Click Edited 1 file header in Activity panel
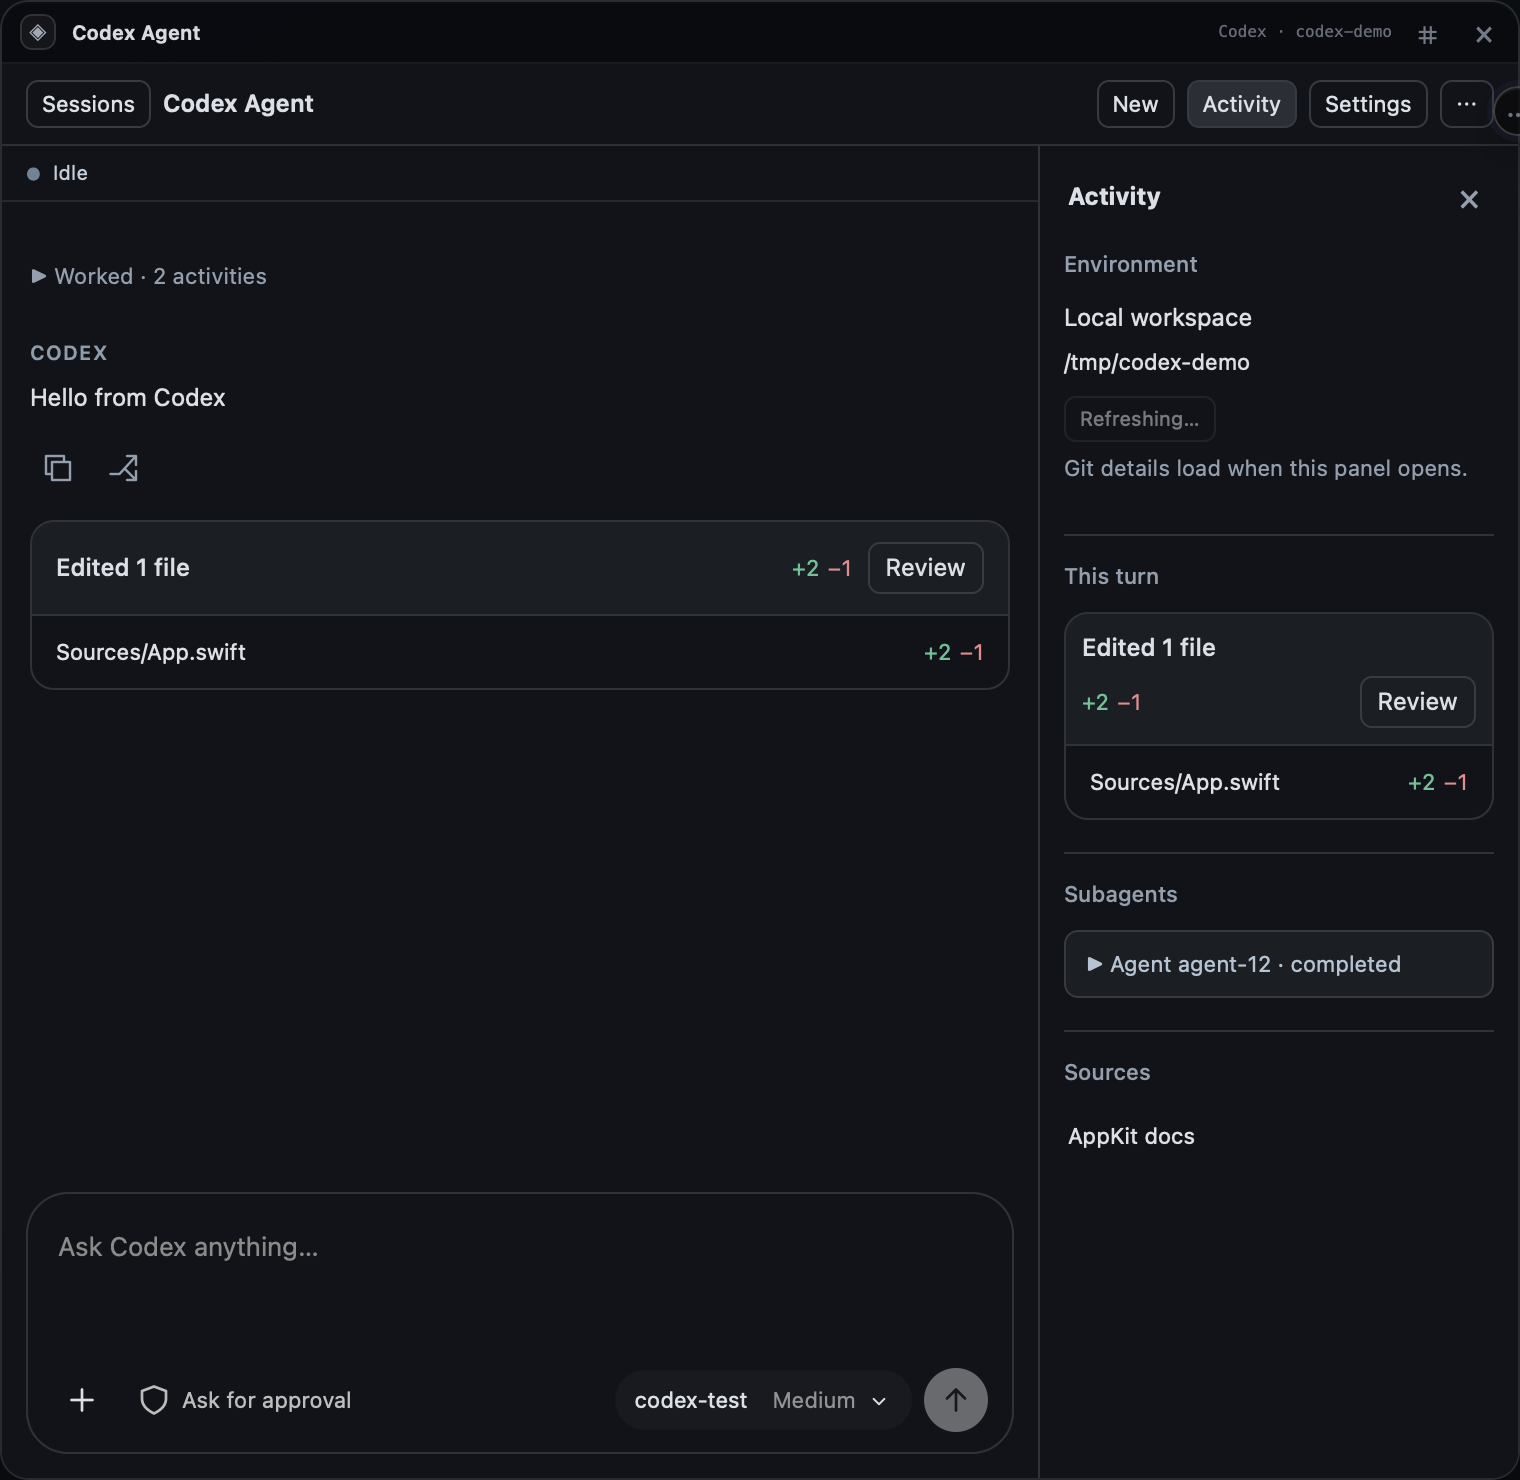Image resolution: width=1520 pixels, height=1480 pixels. pyautogui.click(x=1149, y=647)
